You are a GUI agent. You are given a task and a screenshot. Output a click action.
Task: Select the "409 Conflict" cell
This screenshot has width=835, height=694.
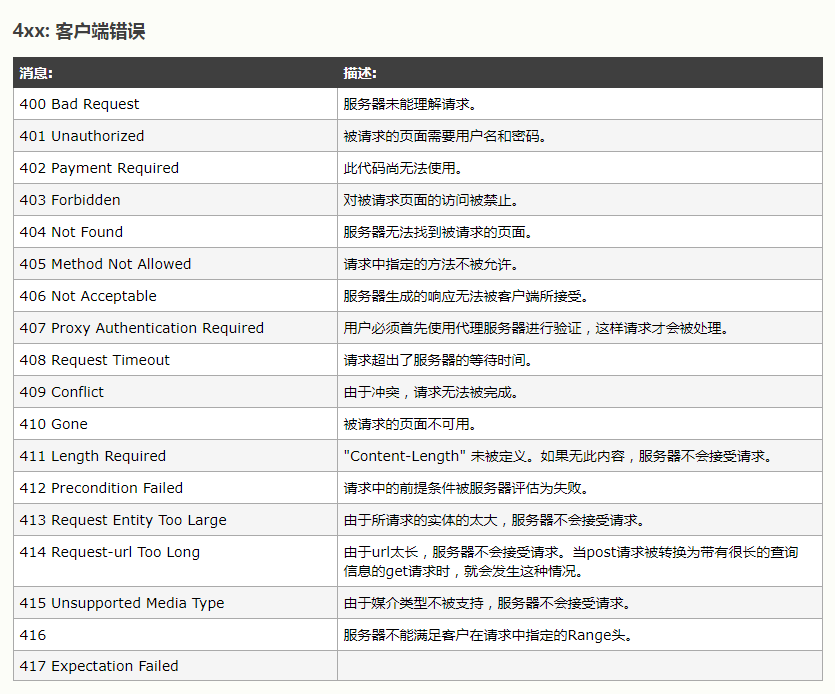[175, 391]
